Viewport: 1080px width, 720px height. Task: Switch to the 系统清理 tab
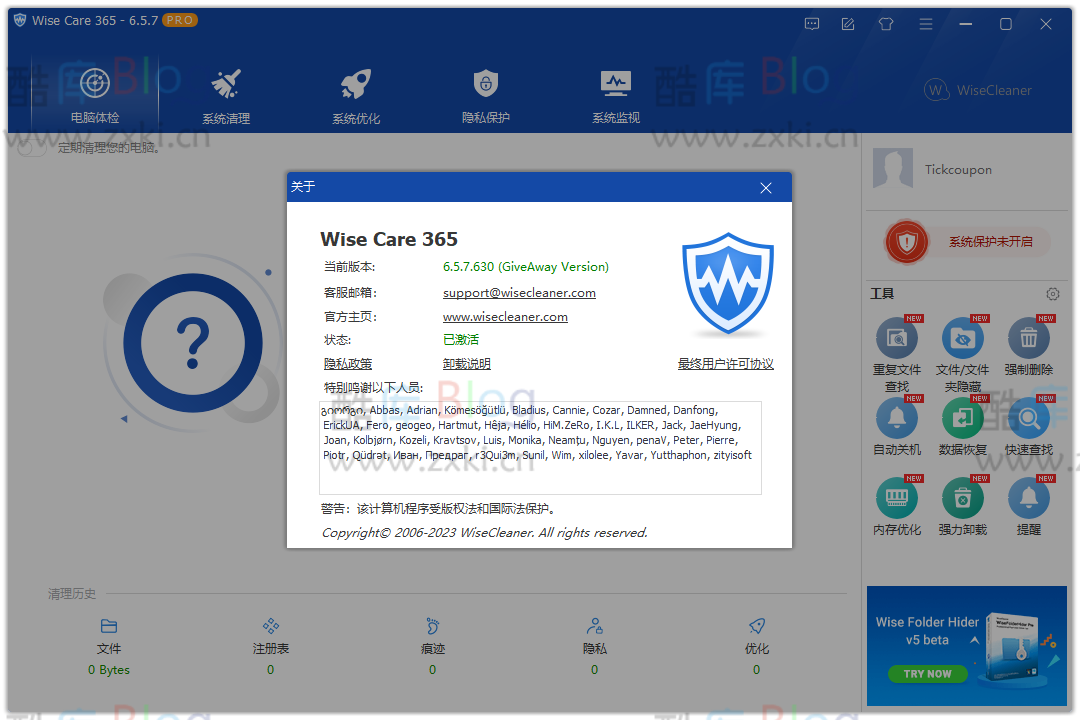(224, 95)
